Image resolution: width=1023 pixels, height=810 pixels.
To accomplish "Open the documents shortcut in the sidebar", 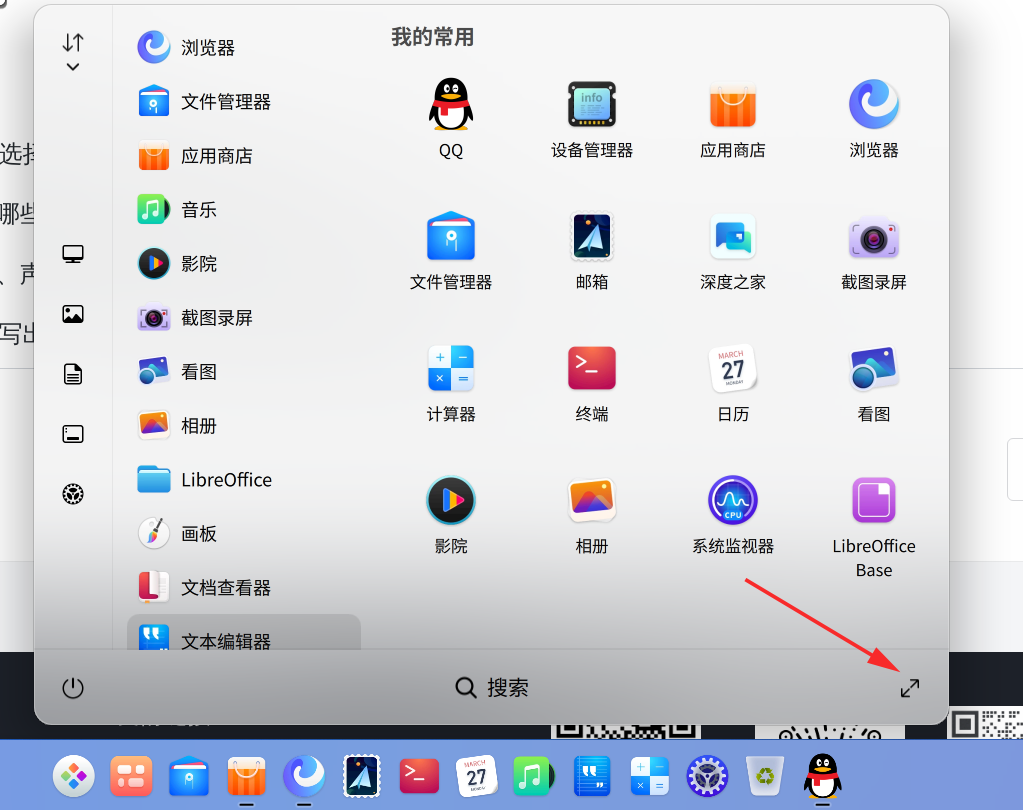I will click(72, 374).
